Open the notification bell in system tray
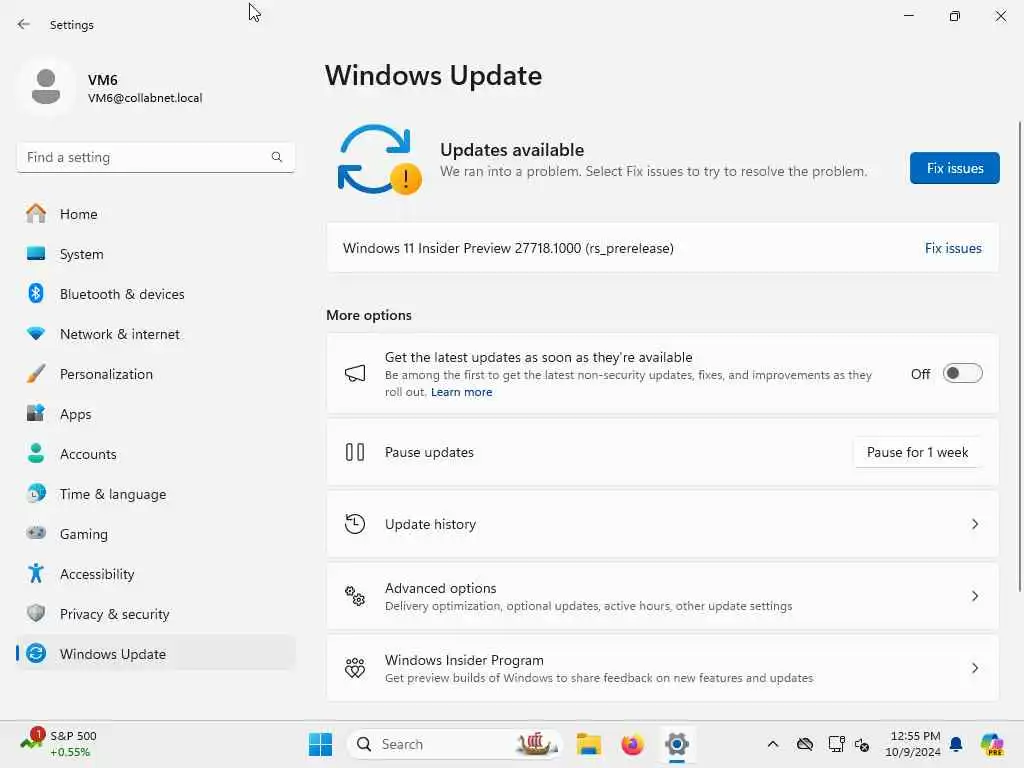Screen dimensions: 1024x768 [x=956, y=744]
